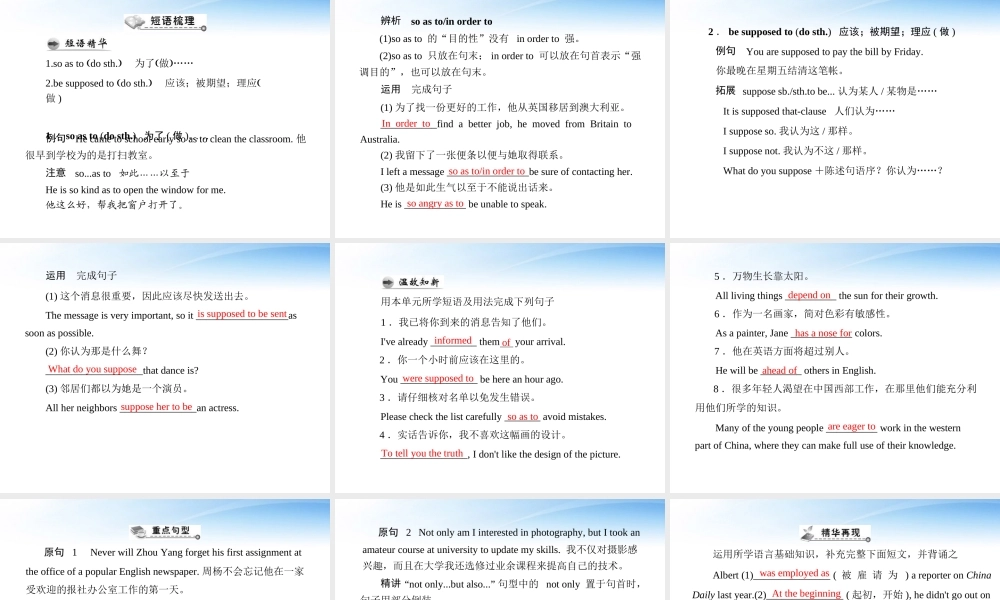Click the 短语精华 section badge
The height and width of the screenshot is (600, 1000).
coord(78,43)
